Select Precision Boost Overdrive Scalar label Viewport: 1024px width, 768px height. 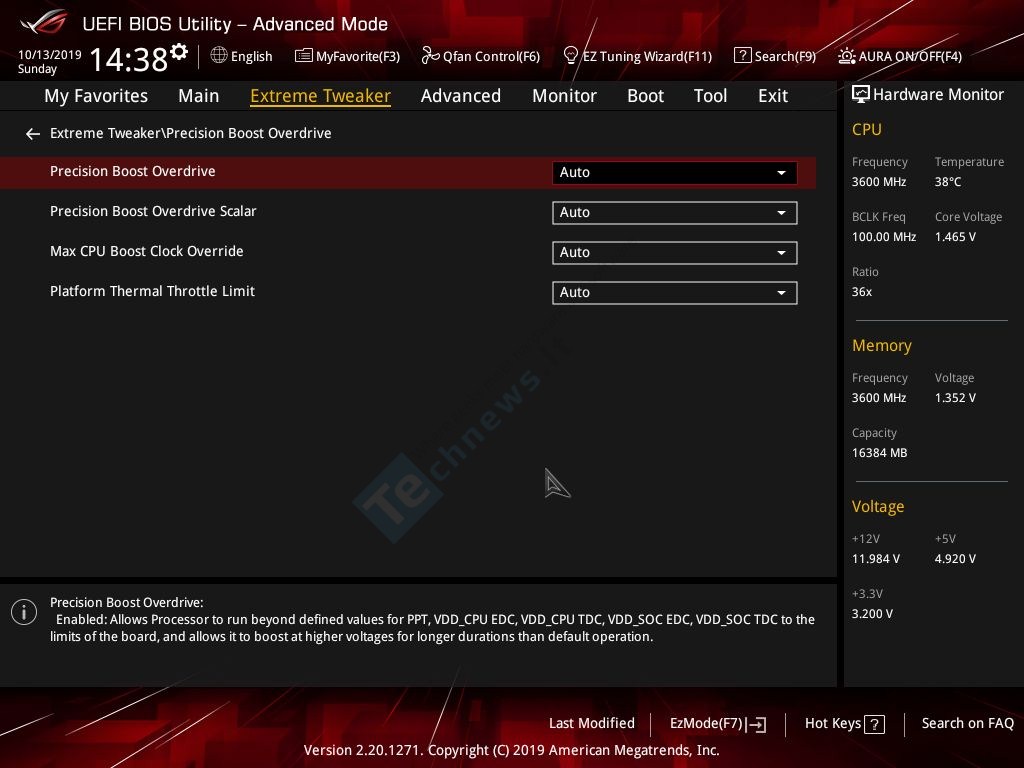point(153,212)
